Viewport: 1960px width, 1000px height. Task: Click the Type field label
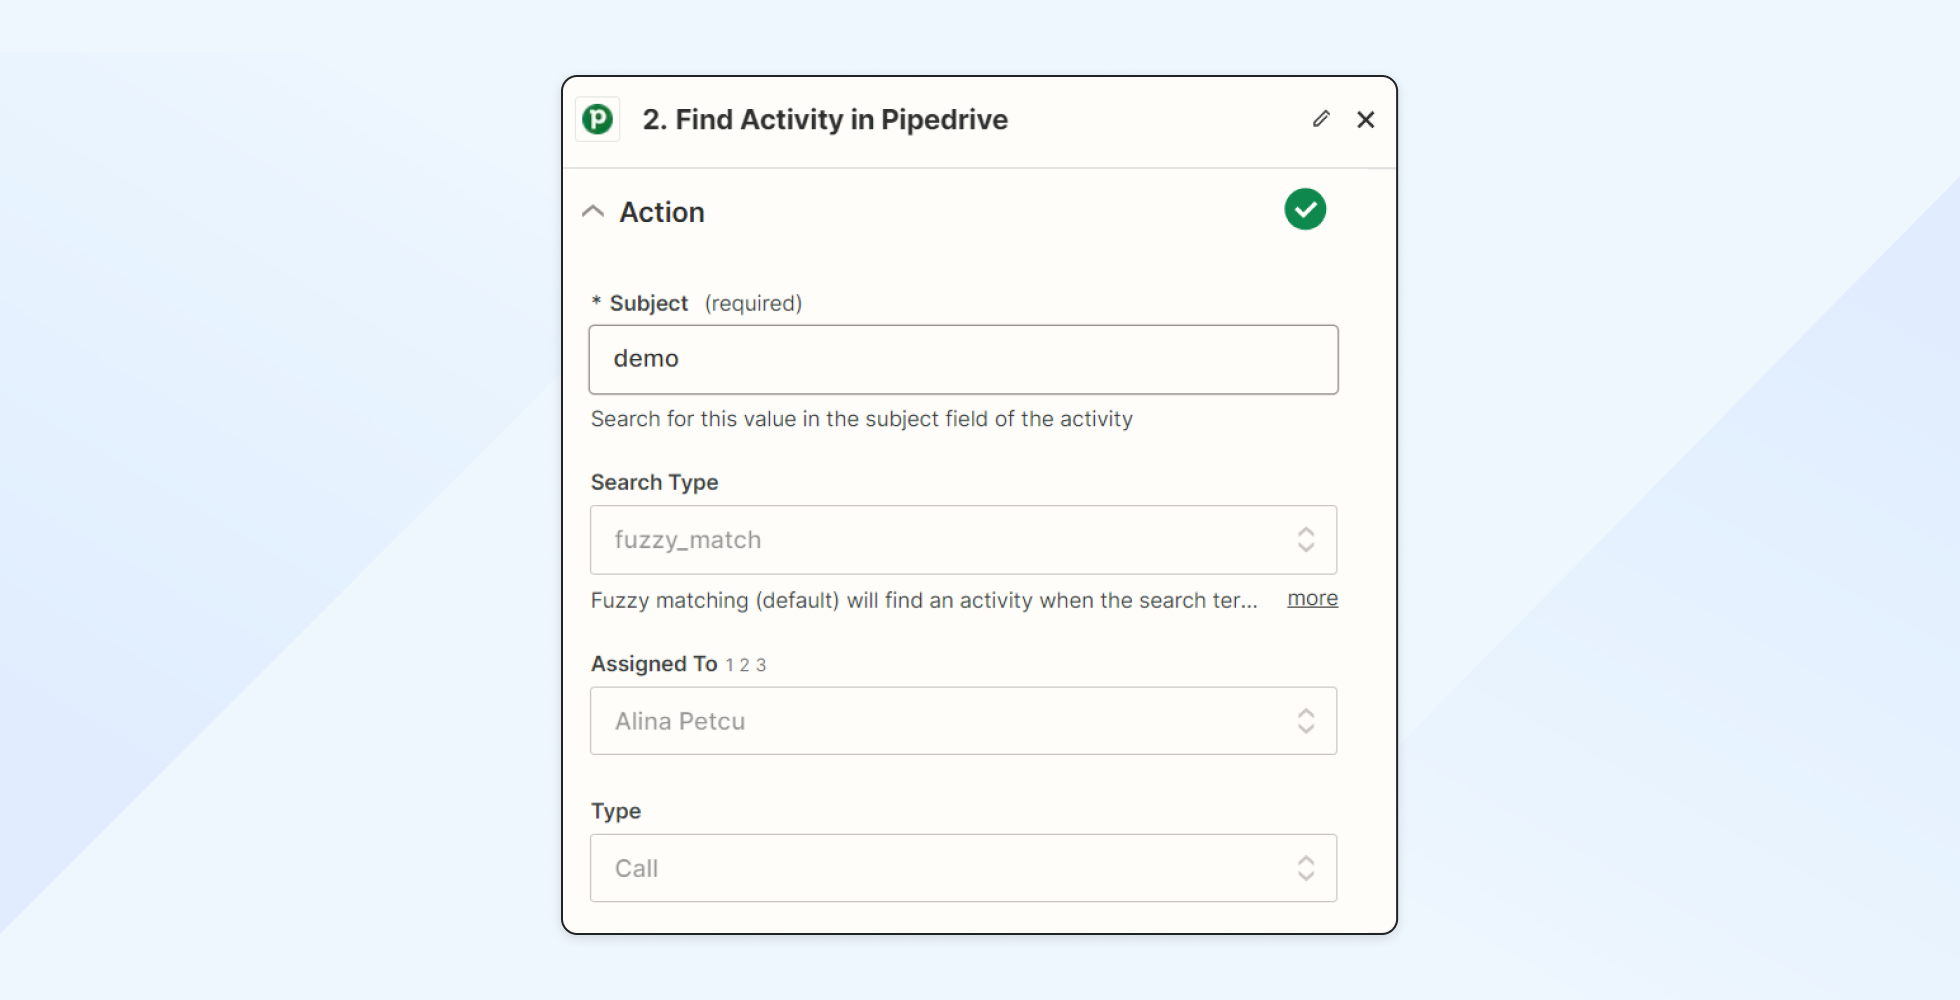pyautogui.click(x=616, y=811)
